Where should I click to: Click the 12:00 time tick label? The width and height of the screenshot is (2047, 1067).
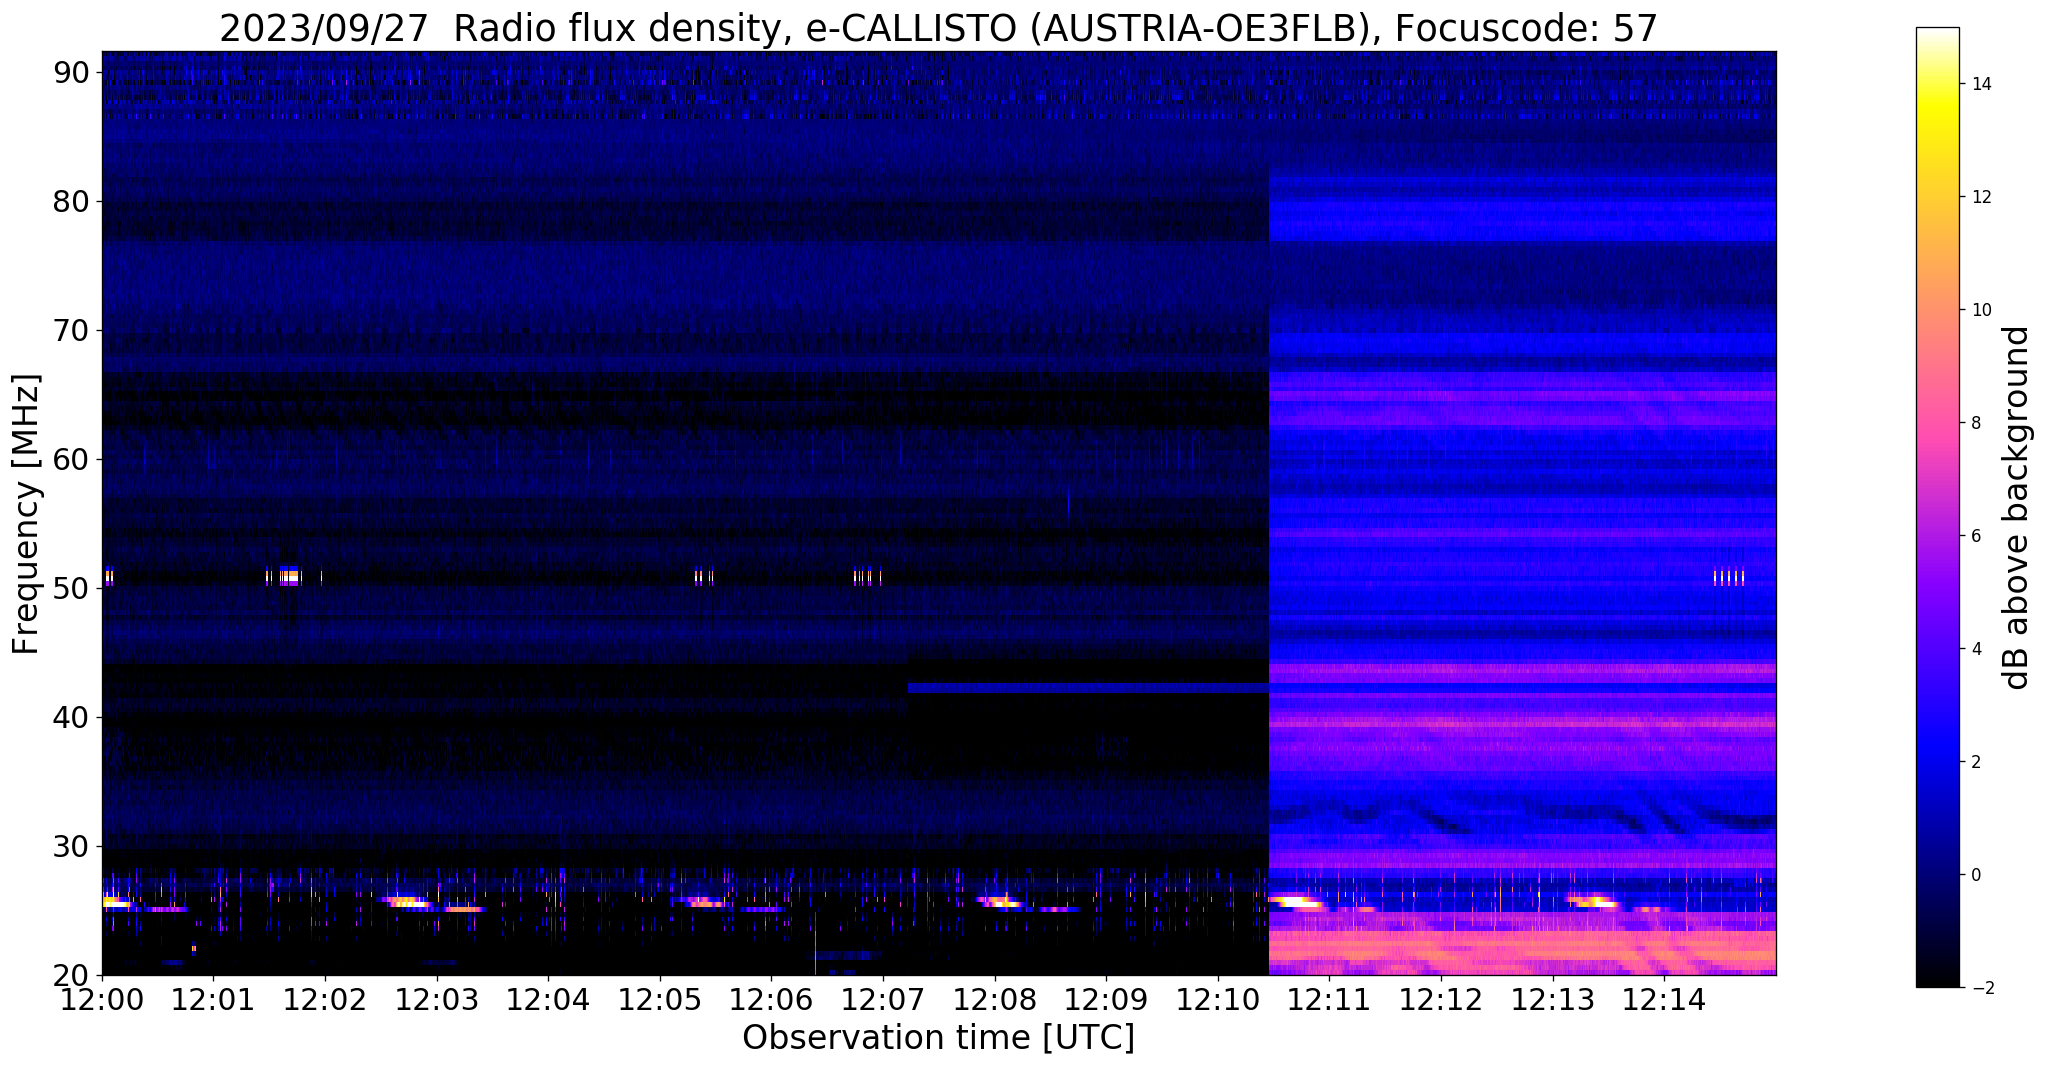[102, 998]
